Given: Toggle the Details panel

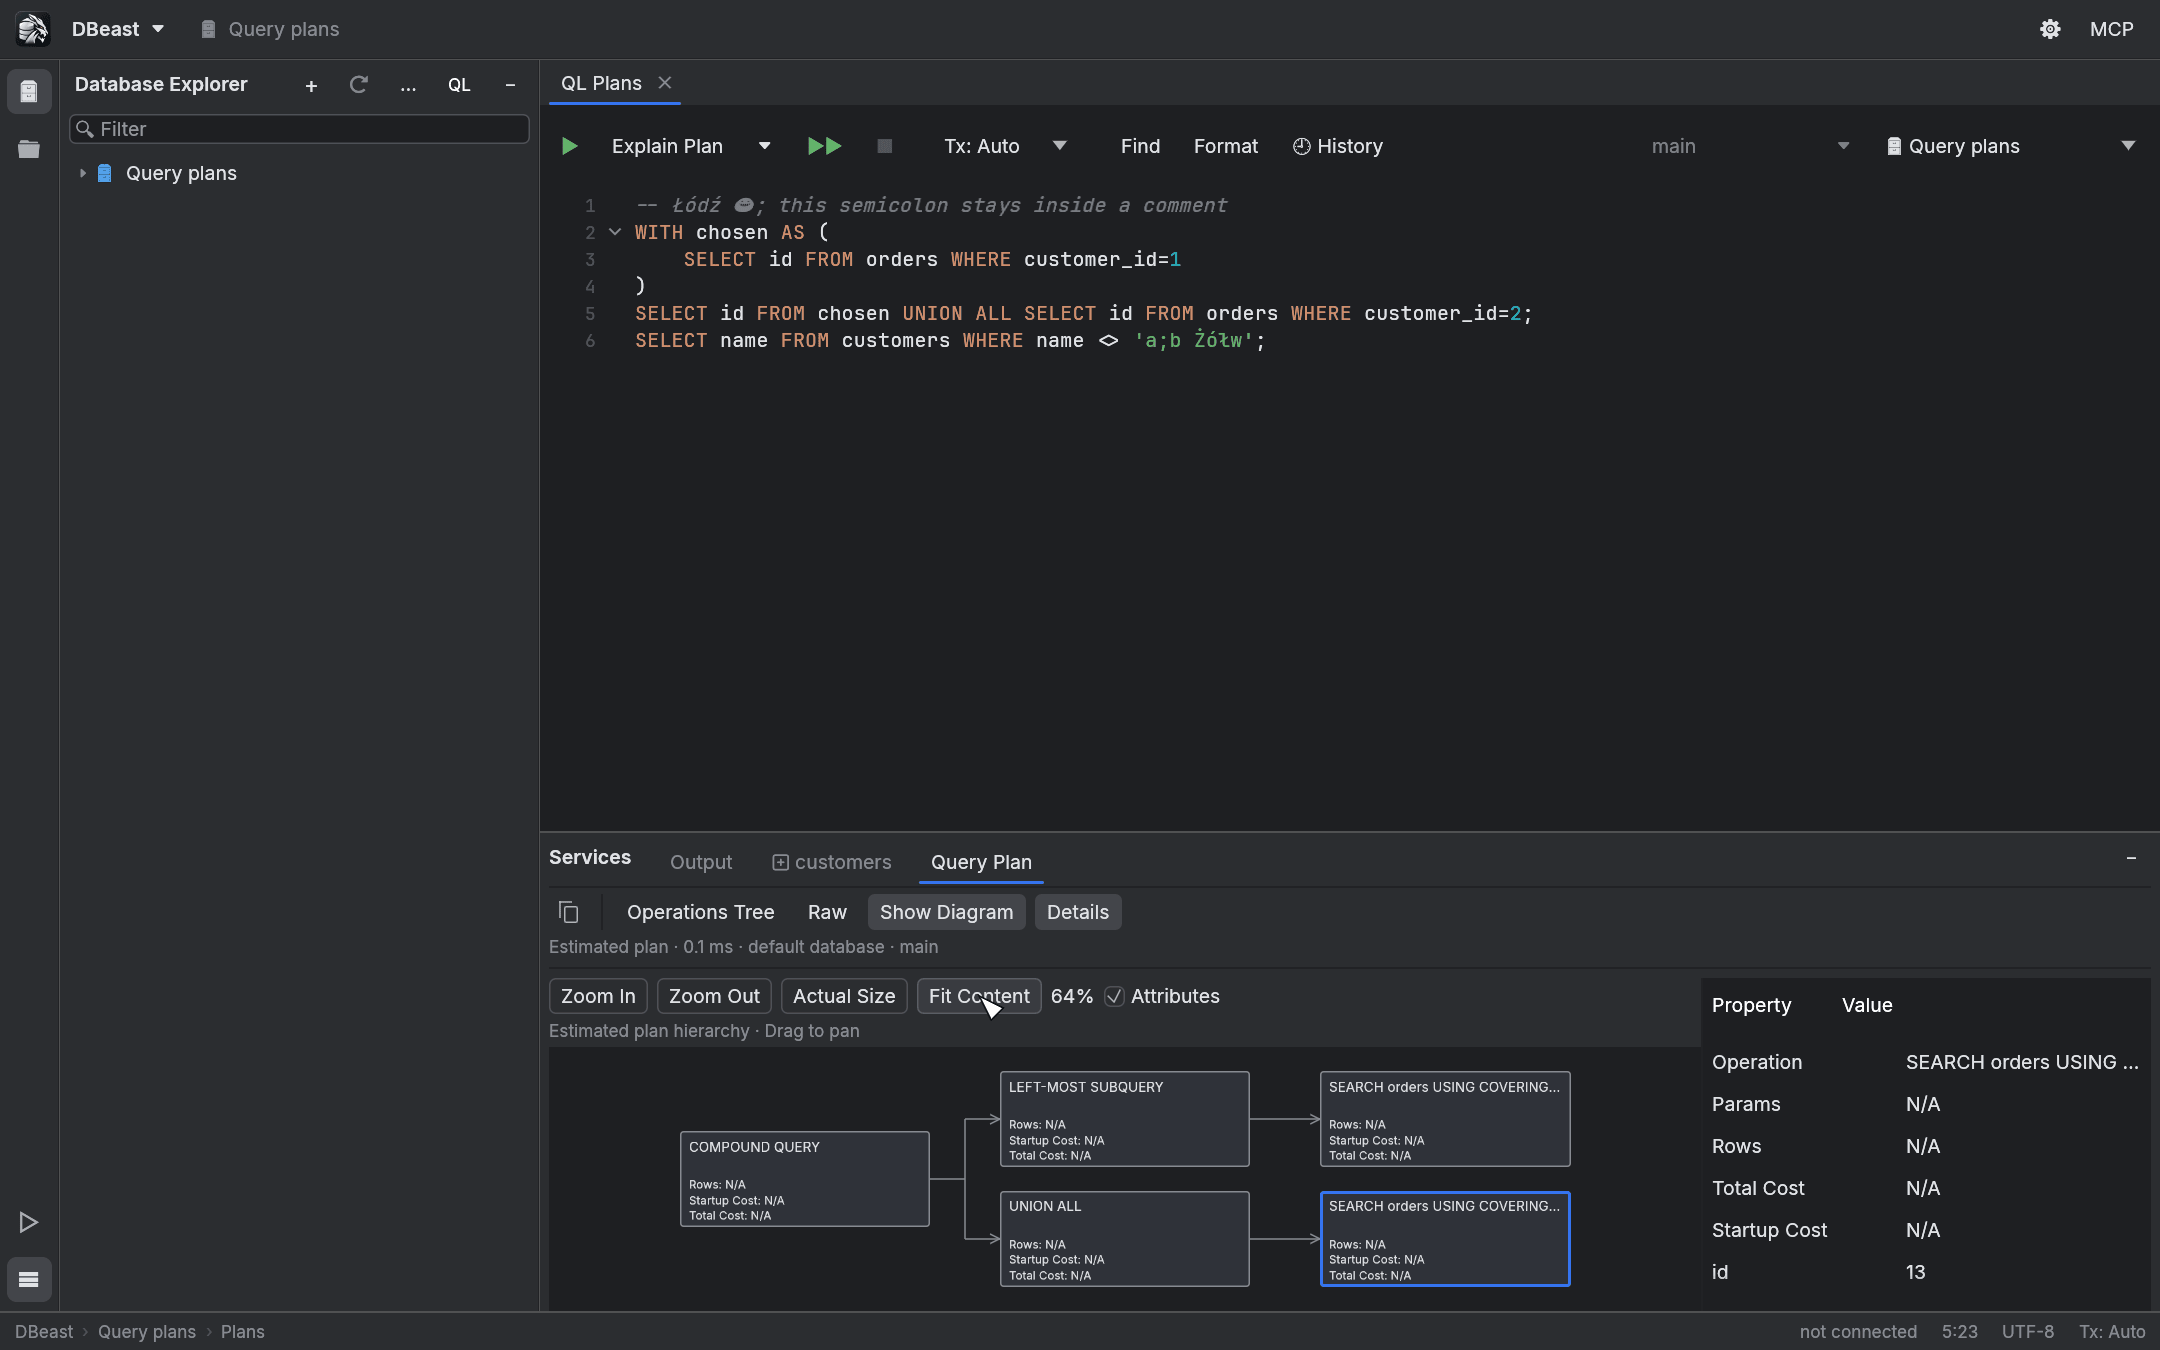Looking at the screenshot, I should [1078, 912].
